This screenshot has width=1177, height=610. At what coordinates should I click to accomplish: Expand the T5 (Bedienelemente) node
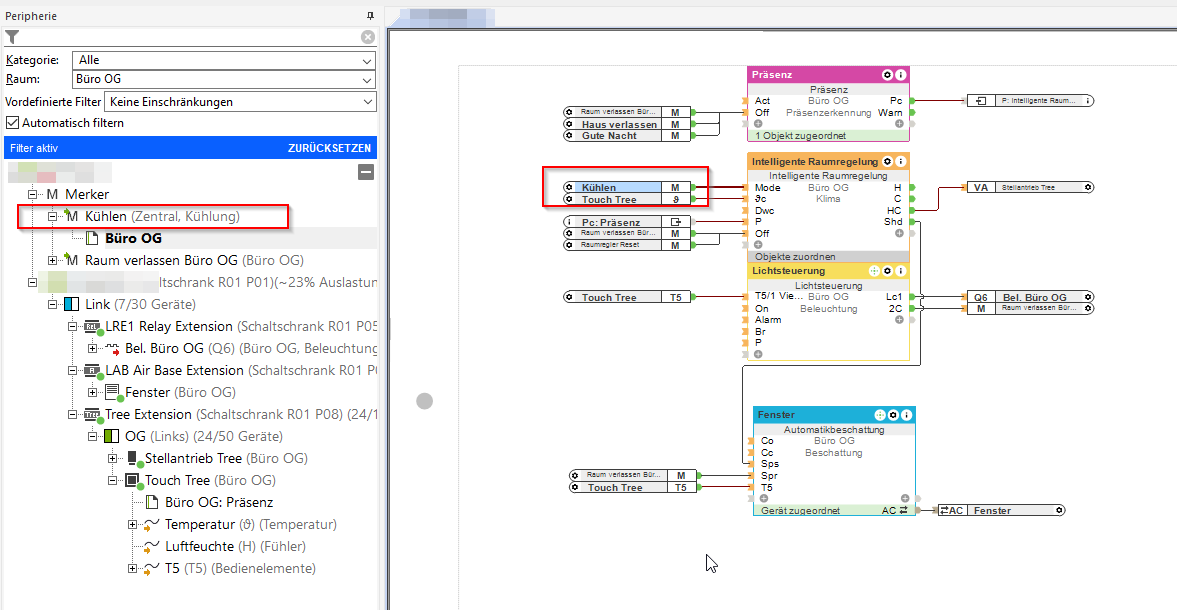click(132, 568)
